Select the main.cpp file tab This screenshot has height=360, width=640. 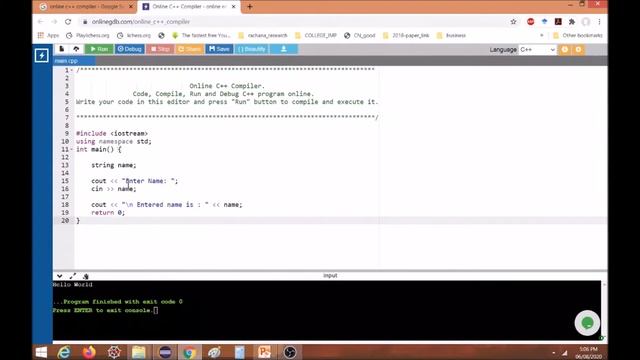pyautogui.click(x=74, y=61)
